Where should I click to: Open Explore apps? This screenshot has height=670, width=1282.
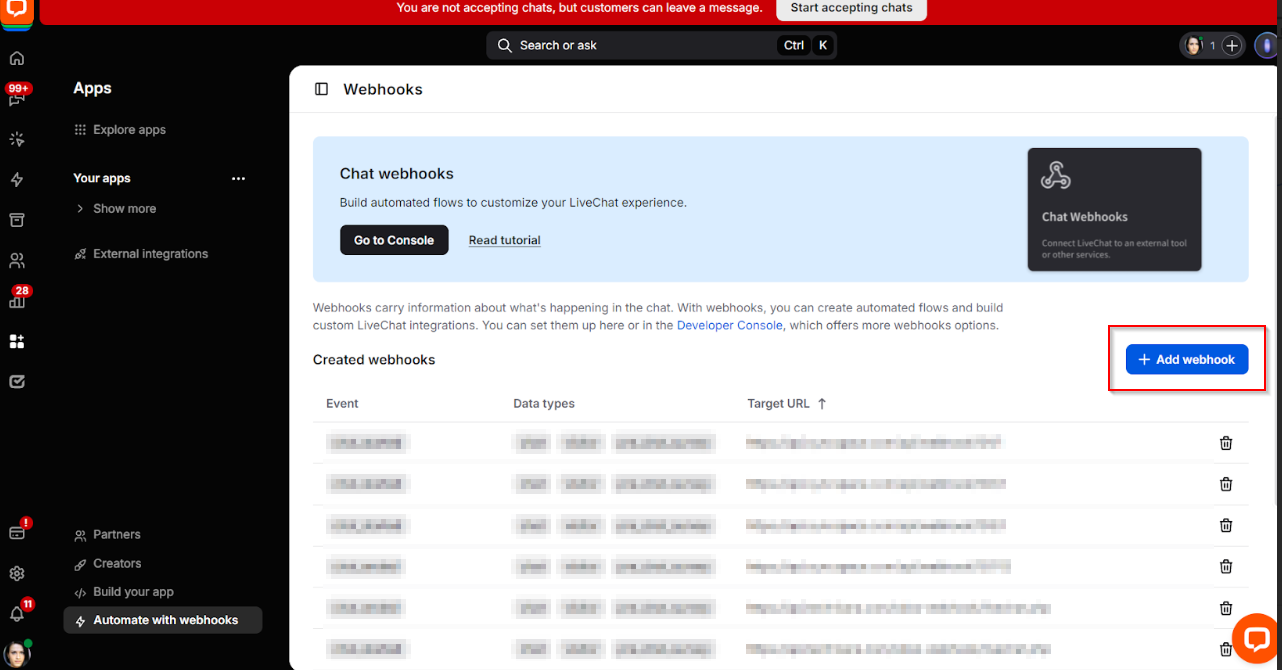coord(120,130)
